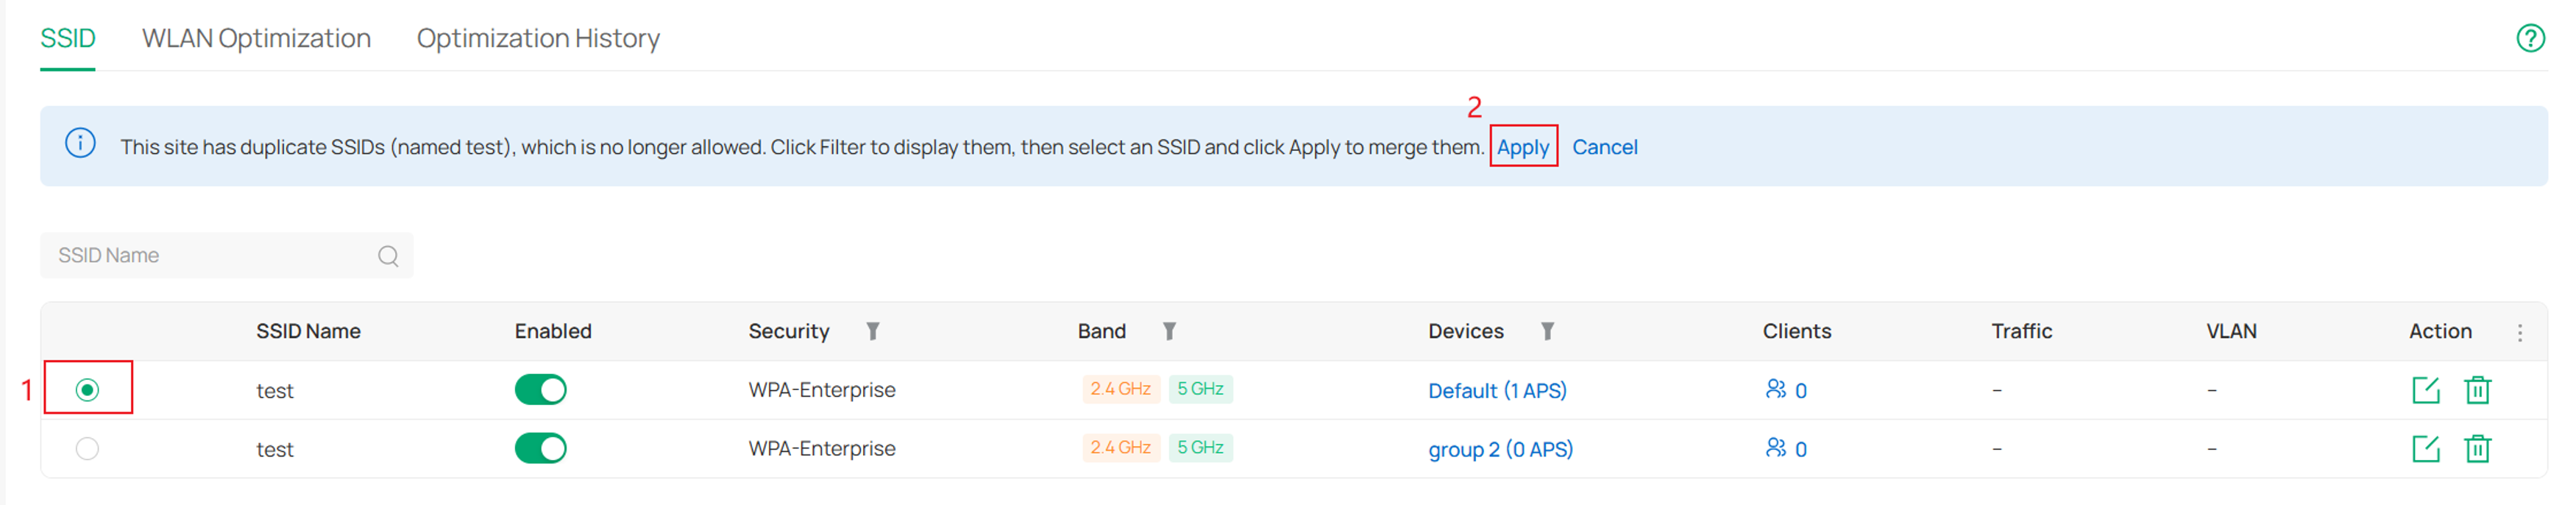
Task: Click WPA-Enterprise in the group 2 row
Action: pos(821,449)
